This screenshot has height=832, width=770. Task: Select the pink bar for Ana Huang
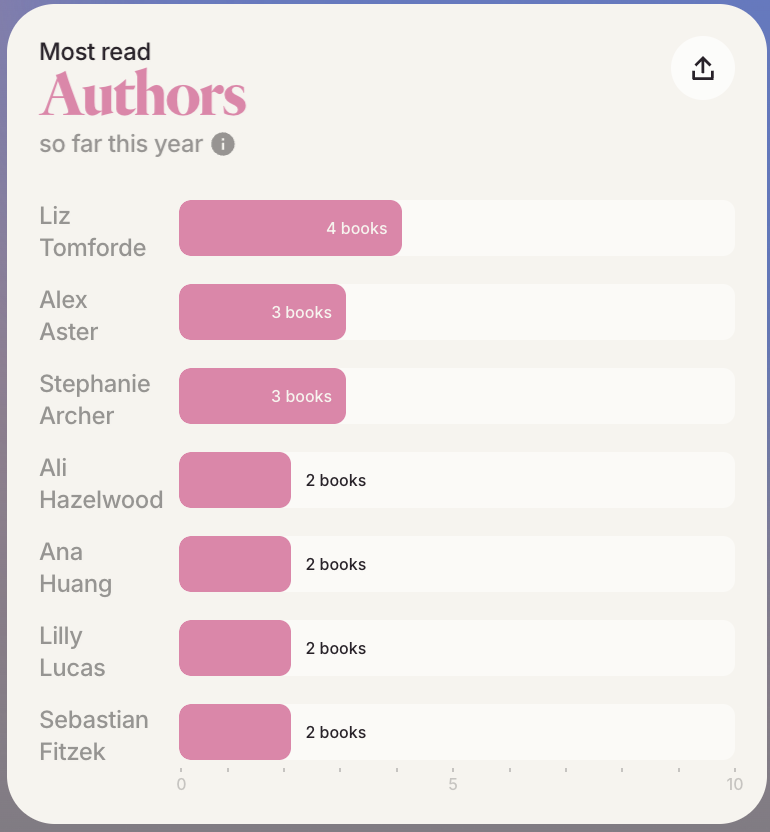pyautogui.click(x=235, y=564)
